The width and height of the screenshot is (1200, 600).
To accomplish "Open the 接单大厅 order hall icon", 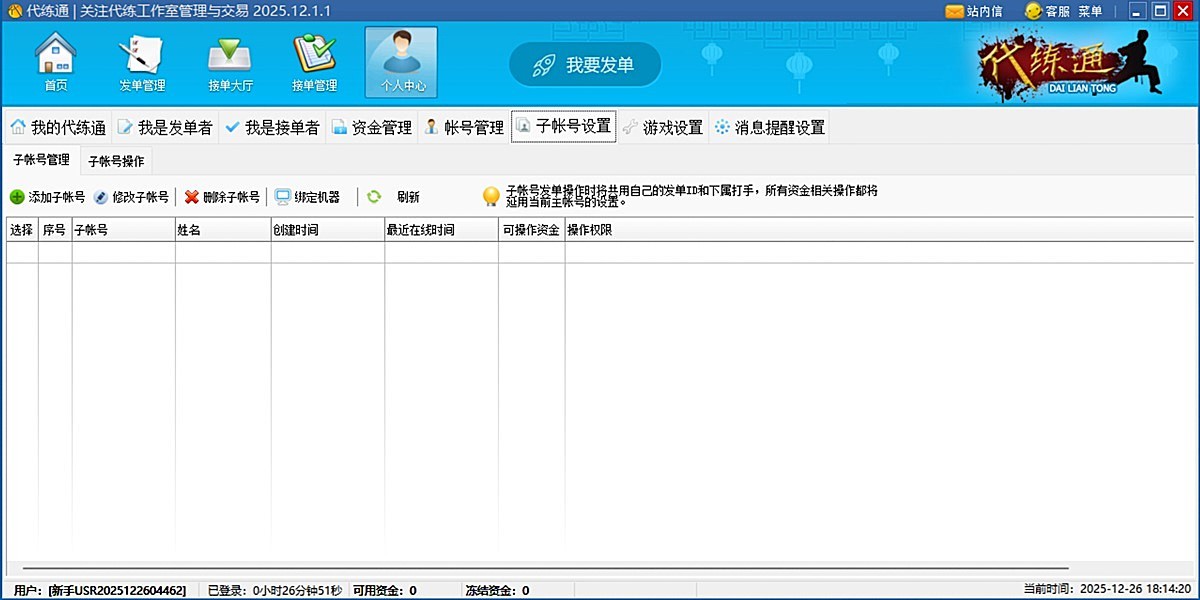I will 228,60.
